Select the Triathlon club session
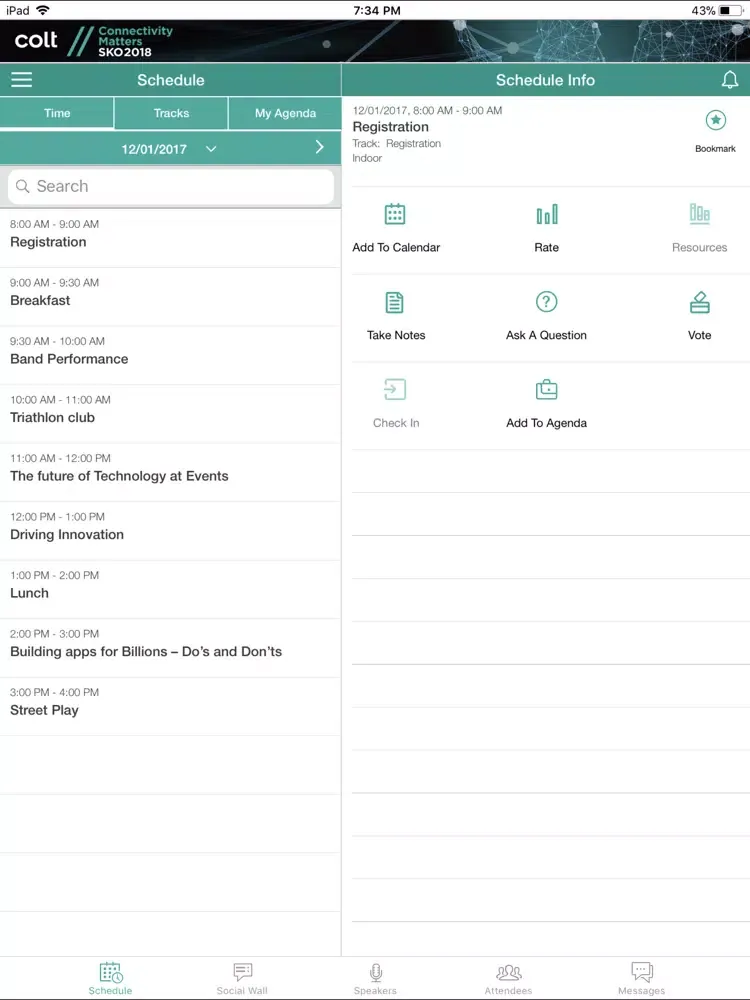The image size is (750, 1000). pyautogui.click(x=170, y=415)
